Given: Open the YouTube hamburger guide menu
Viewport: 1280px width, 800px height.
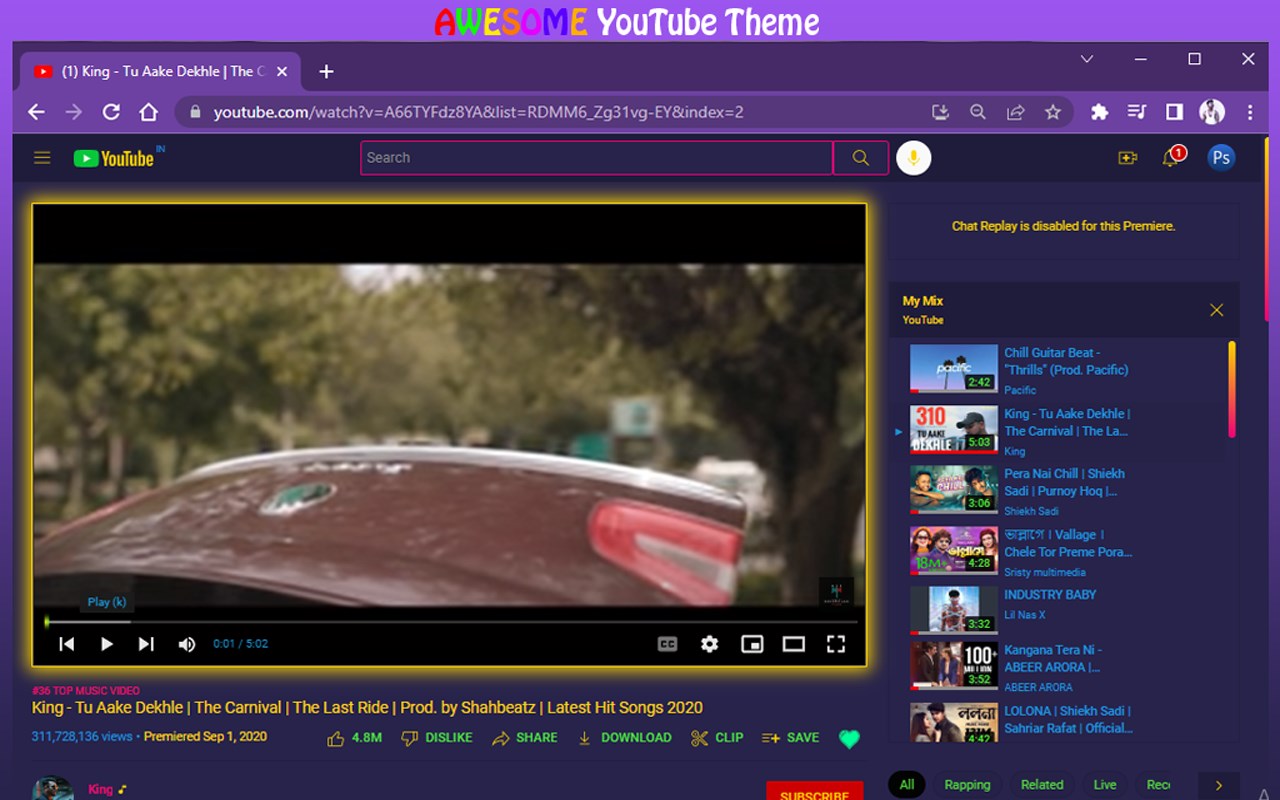Looking at the screenshot, I should click(x=42, y=158).
